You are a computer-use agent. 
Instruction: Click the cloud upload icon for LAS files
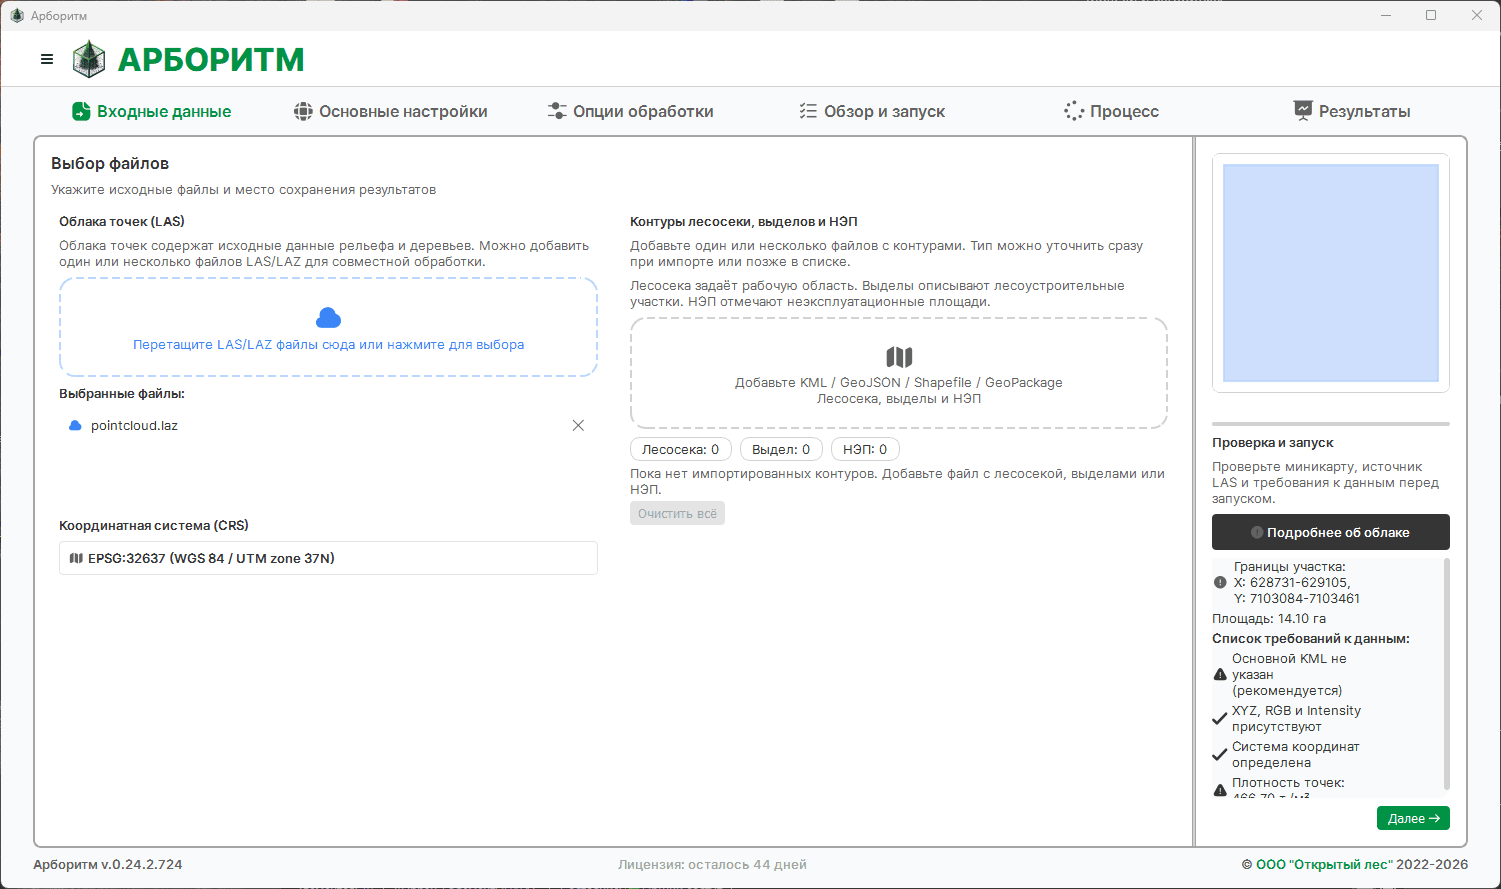pos(328,318)
